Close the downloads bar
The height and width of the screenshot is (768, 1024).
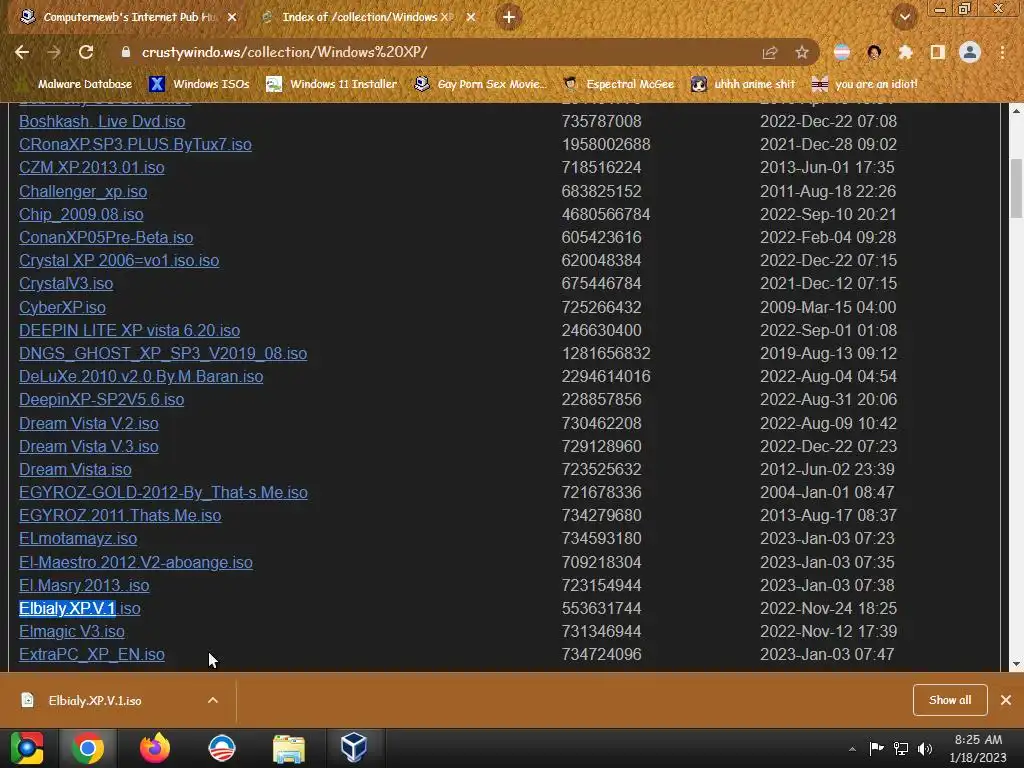pos(1006,700)
